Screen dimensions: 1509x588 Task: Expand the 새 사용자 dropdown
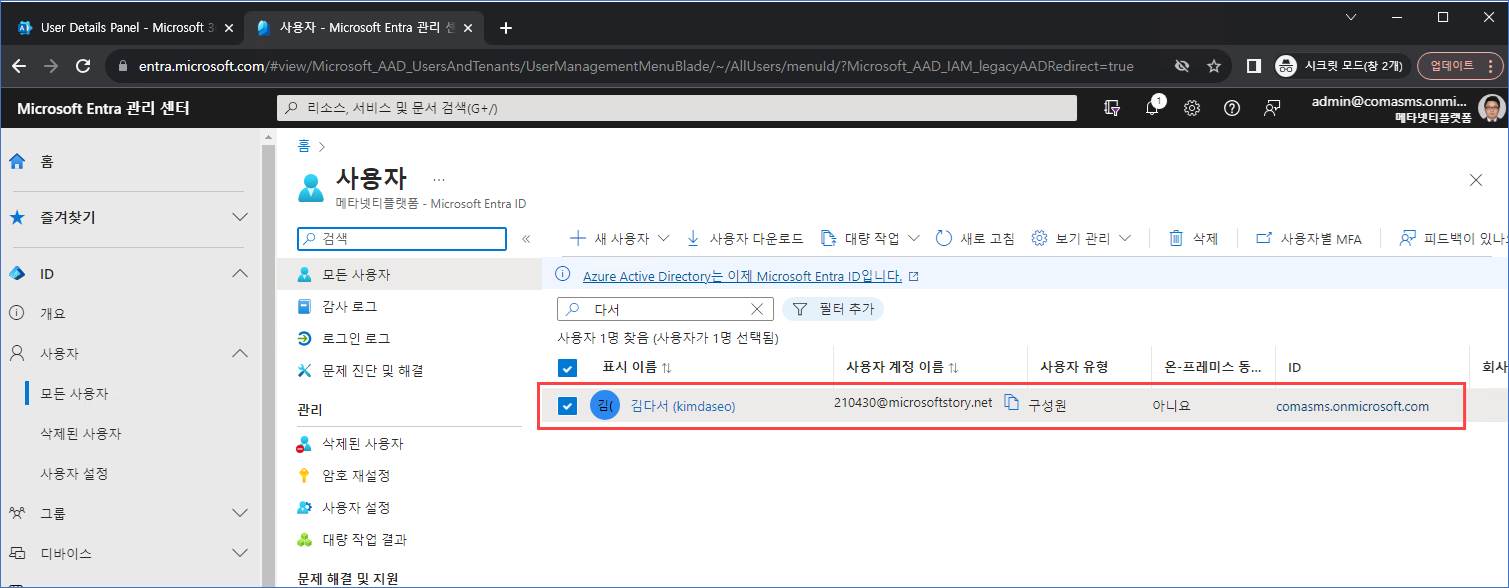tap(663, 239)
